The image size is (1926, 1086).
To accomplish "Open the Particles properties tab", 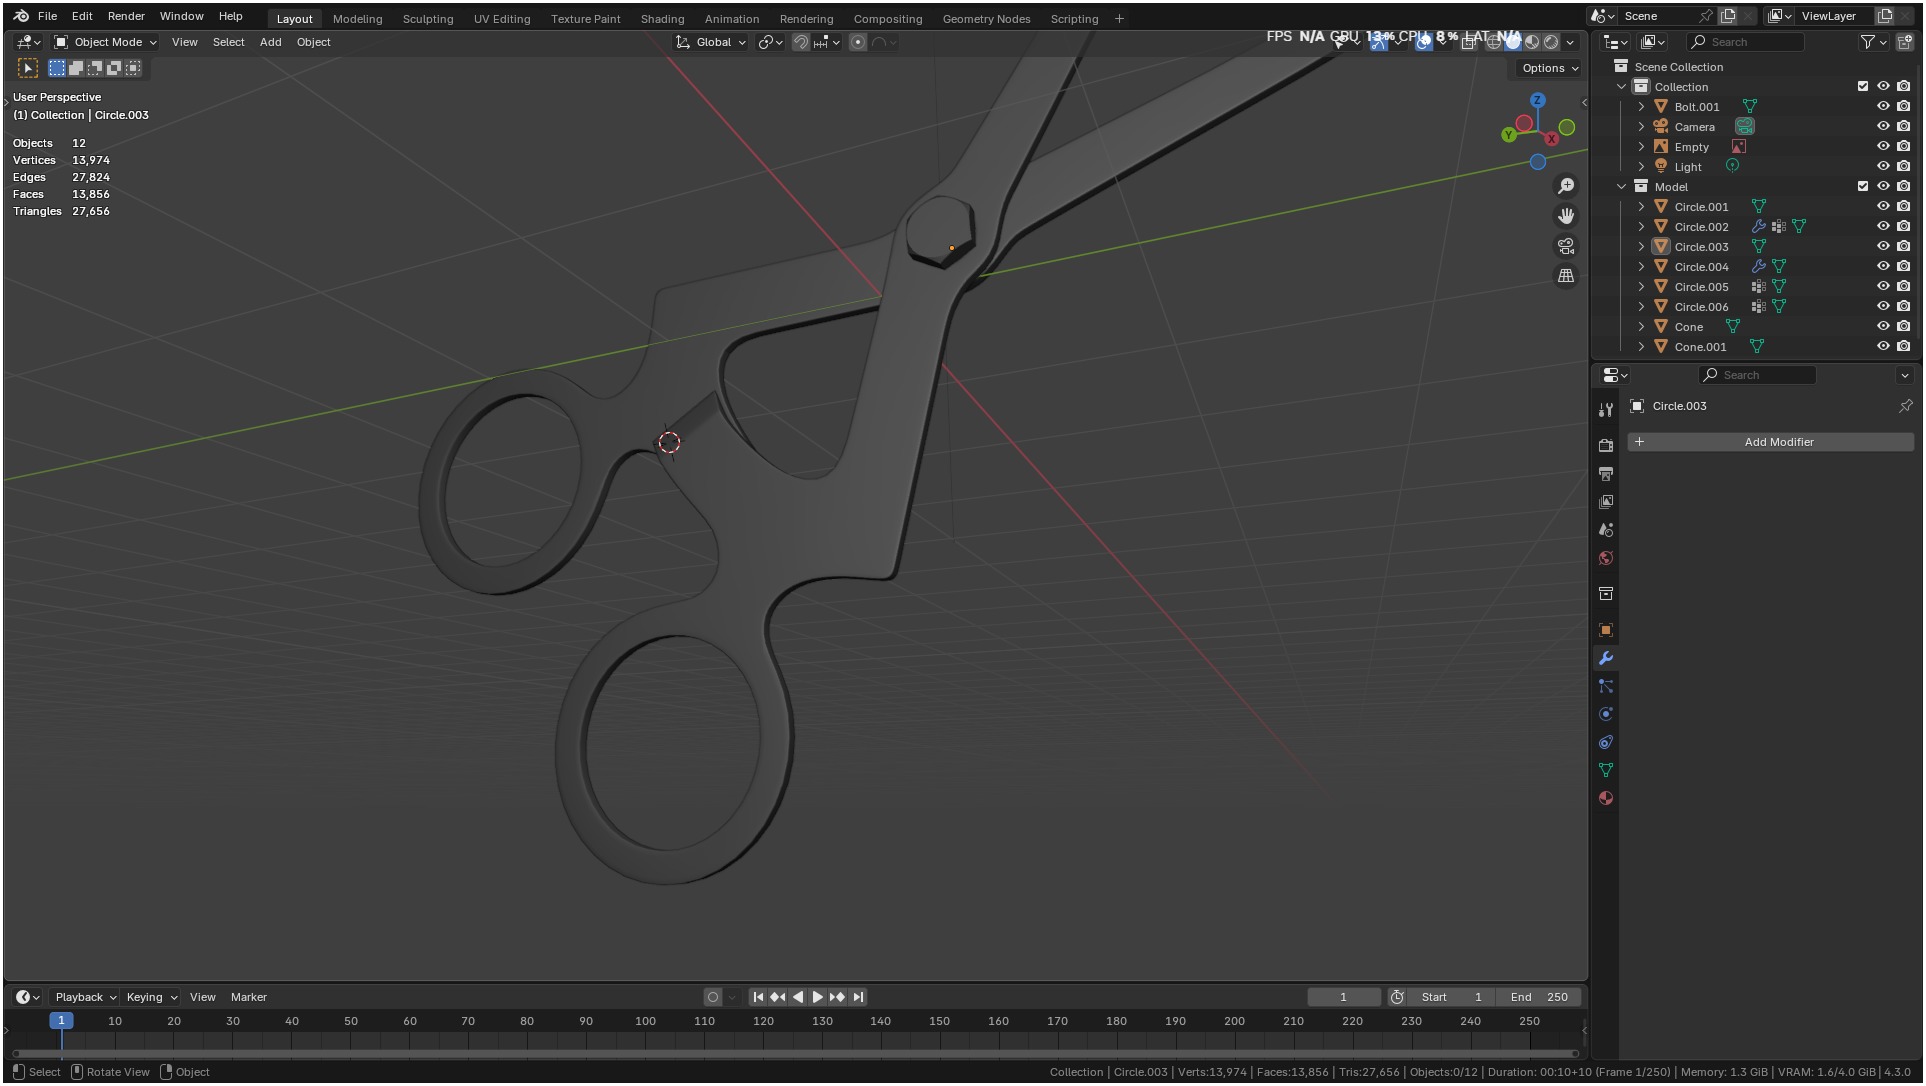I will tap(1606, 686).
